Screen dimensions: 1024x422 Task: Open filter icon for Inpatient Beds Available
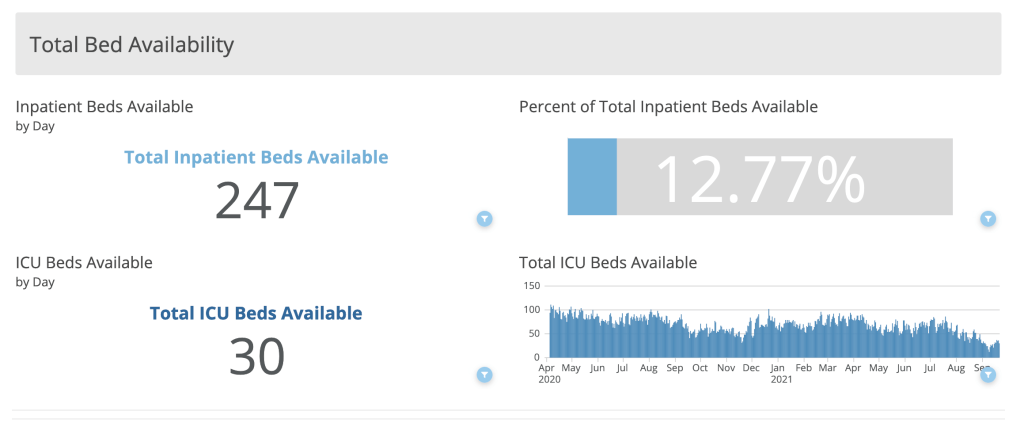(484, 219)
